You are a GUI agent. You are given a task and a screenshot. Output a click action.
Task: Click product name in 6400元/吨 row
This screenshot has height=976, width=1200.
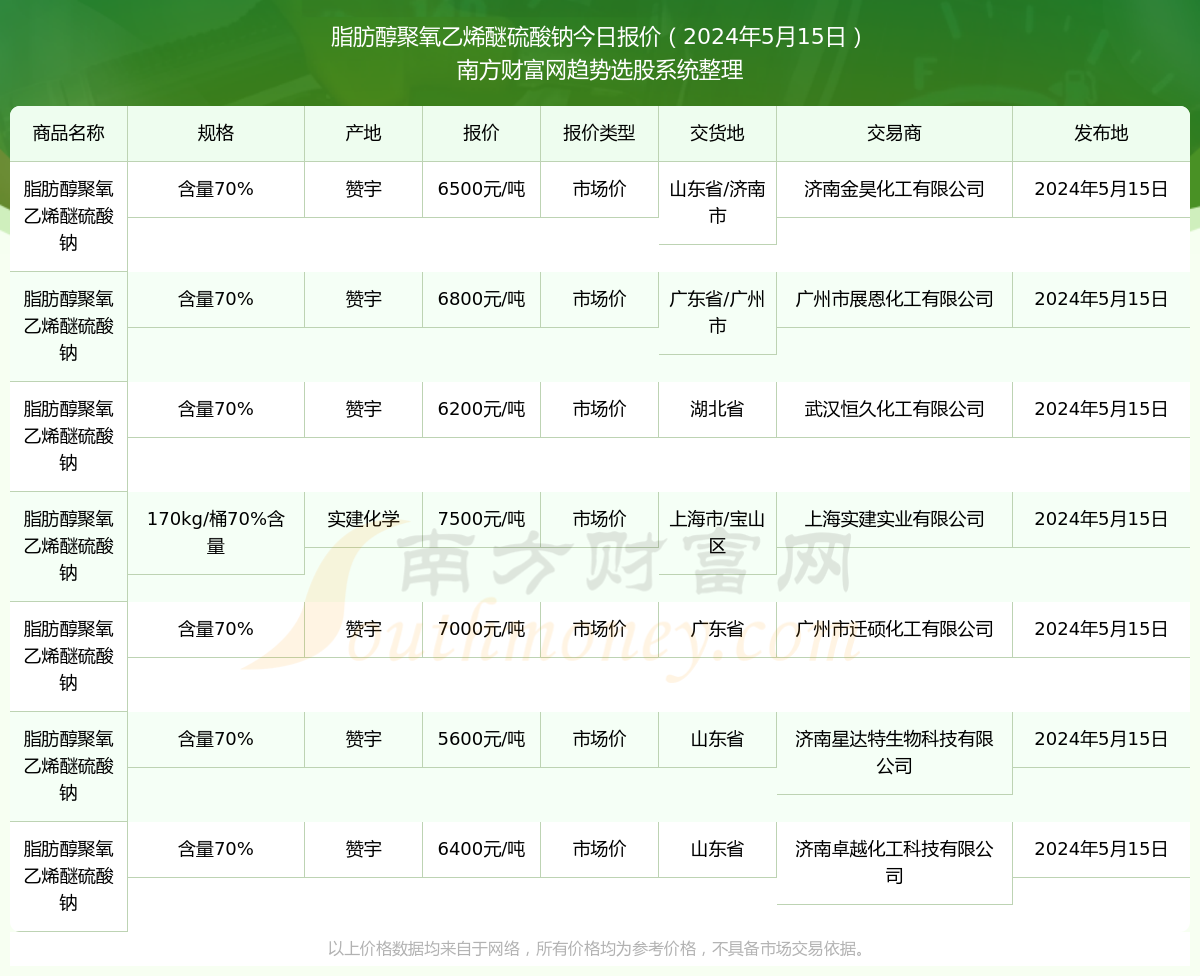68,876
